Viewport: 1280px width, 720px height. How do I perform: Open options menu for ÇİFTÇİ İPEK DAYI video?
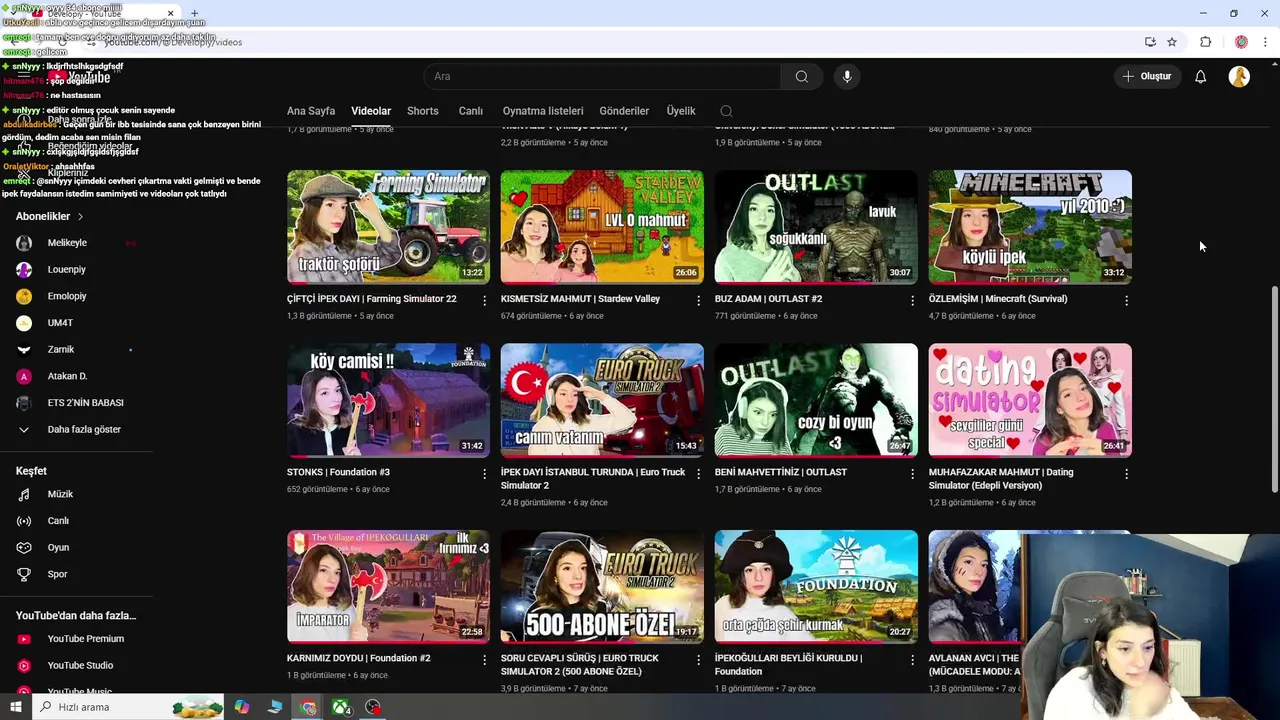click(485, 300)
